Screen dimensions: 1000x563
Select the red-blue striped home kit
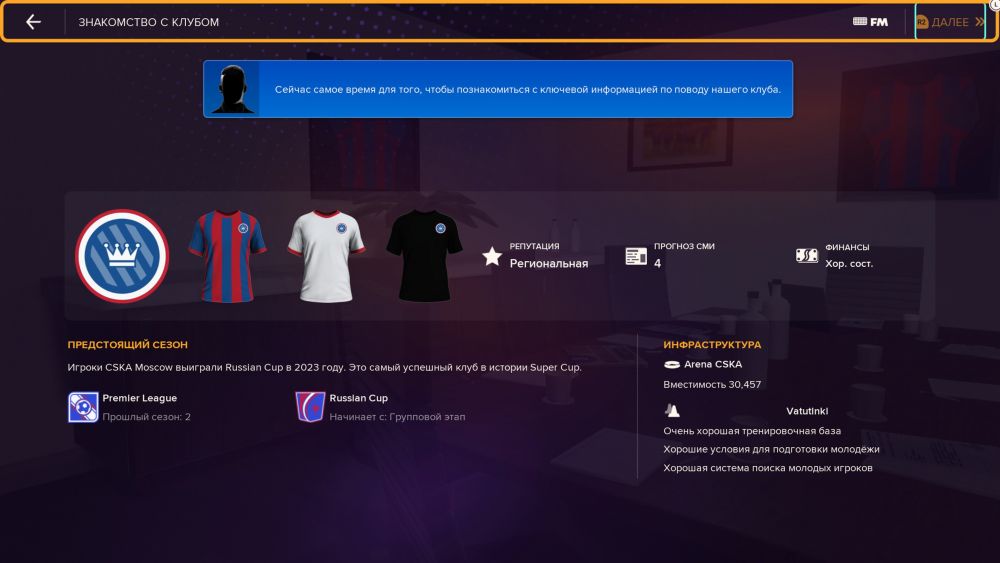(x=227, y=256)
